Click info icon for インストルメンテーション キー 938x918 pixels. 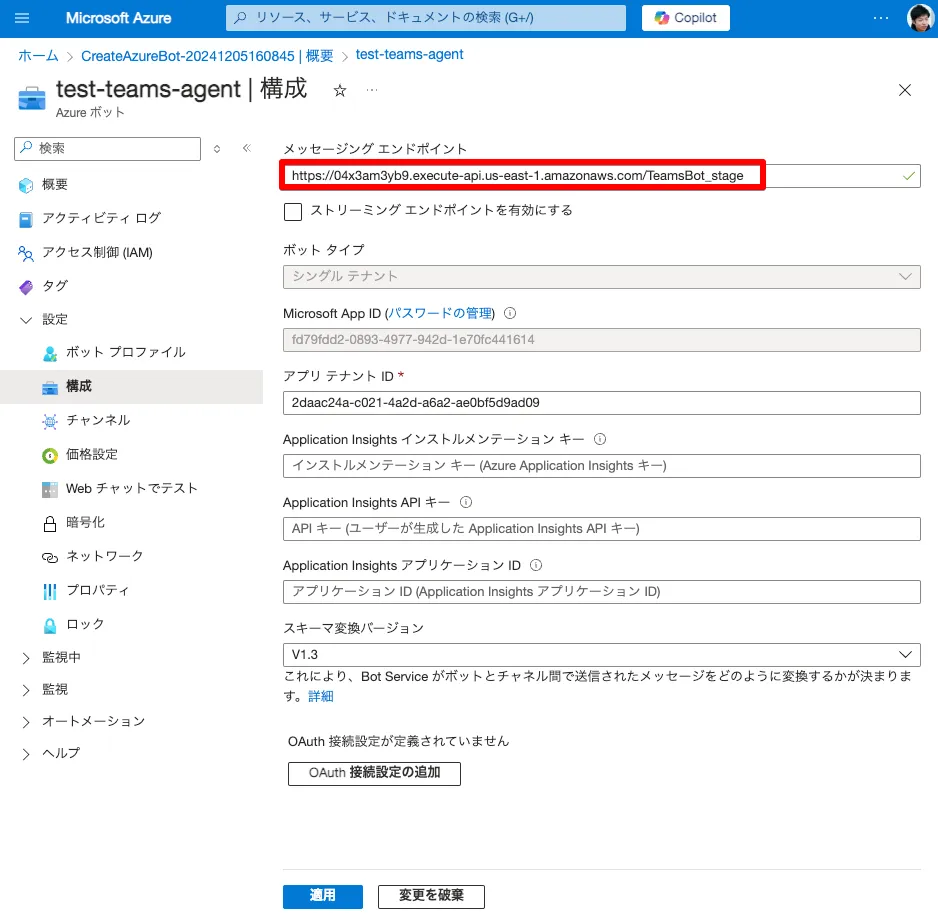pyautogui.click(x=600, y=439)
